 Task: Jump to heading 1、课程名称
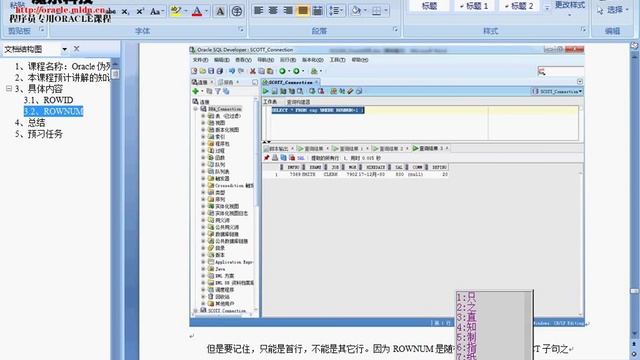coord(62,66)
